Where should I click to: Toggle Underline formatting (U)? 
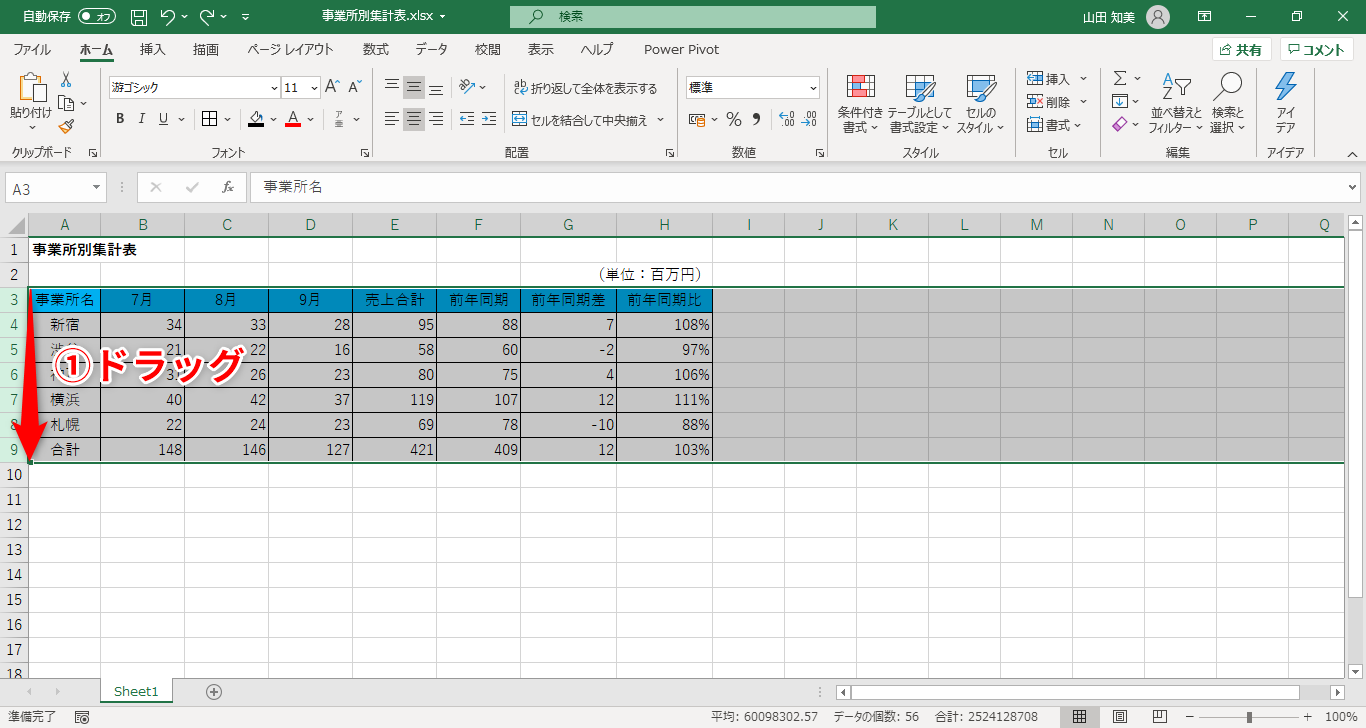click(163, 119)
